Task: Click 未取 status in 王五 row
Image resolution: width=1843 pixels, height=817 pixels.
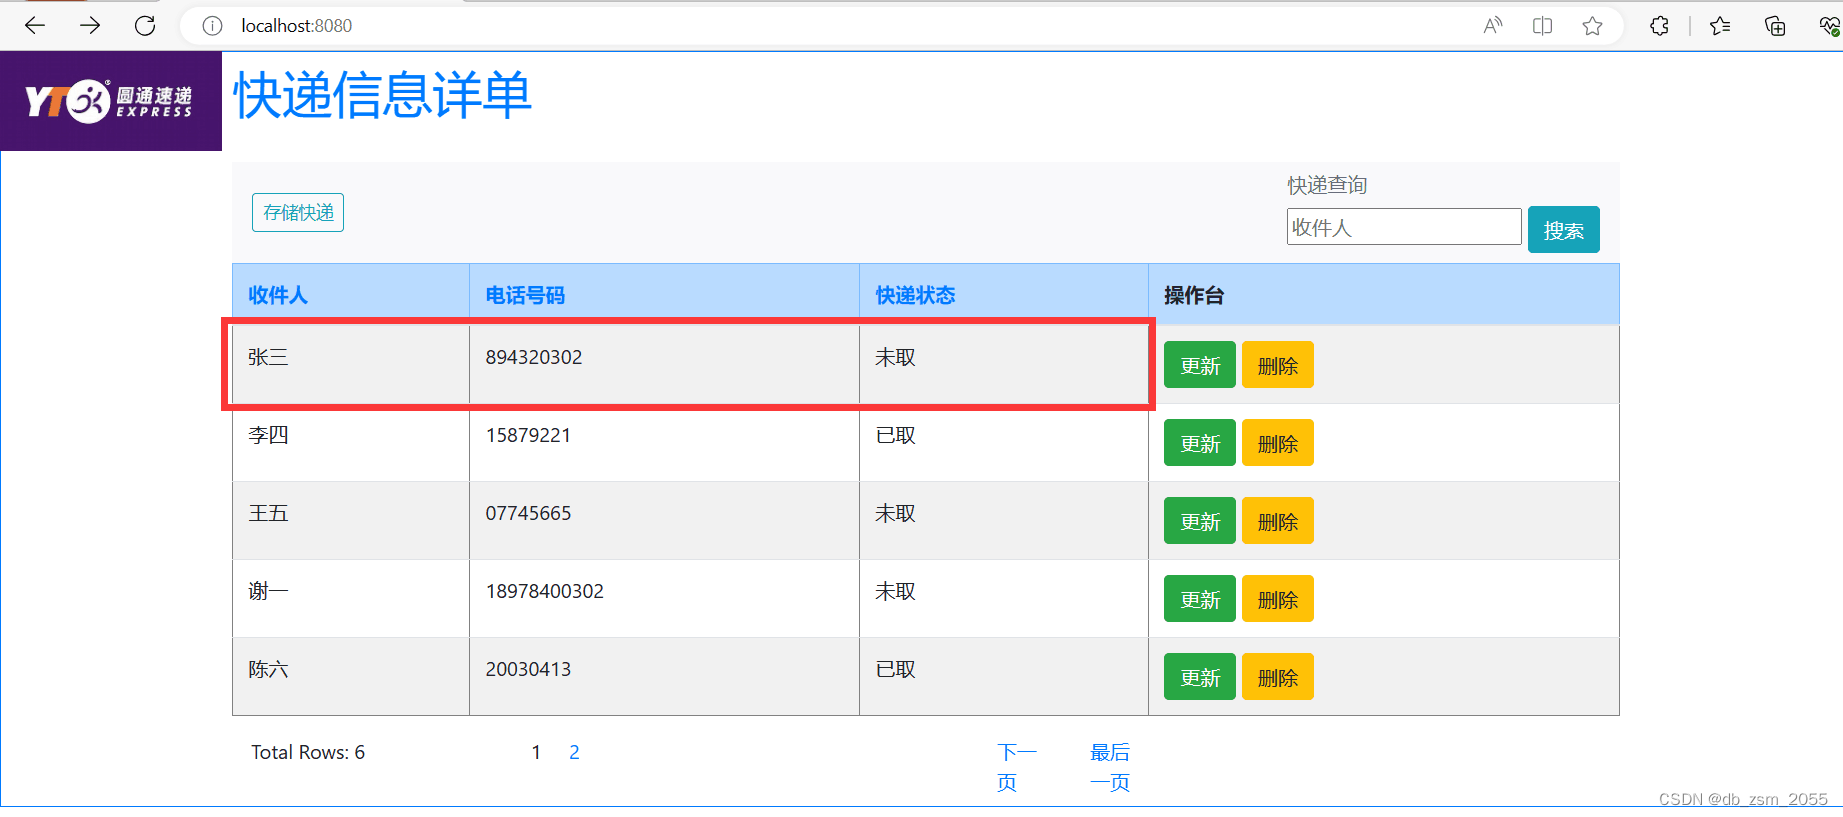Action: coord(895,513)
